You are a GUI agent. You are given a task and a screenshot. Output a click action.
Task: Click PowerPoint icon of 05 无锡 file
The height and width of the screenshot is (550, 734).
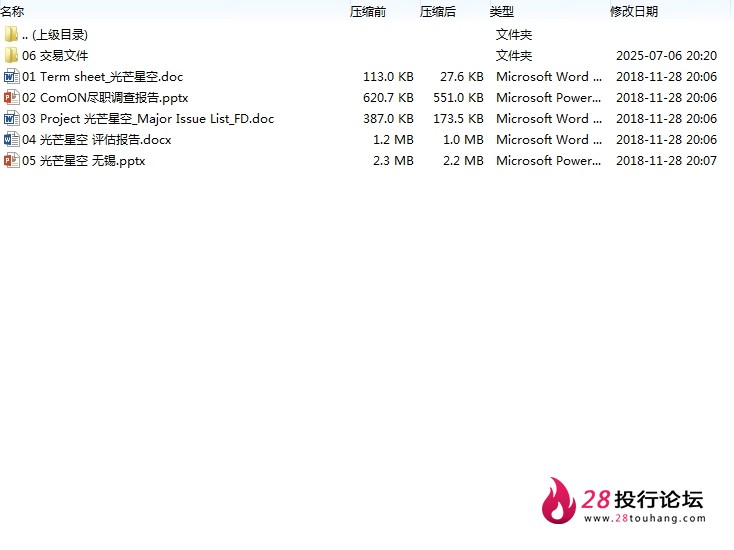tap(11, 161)
